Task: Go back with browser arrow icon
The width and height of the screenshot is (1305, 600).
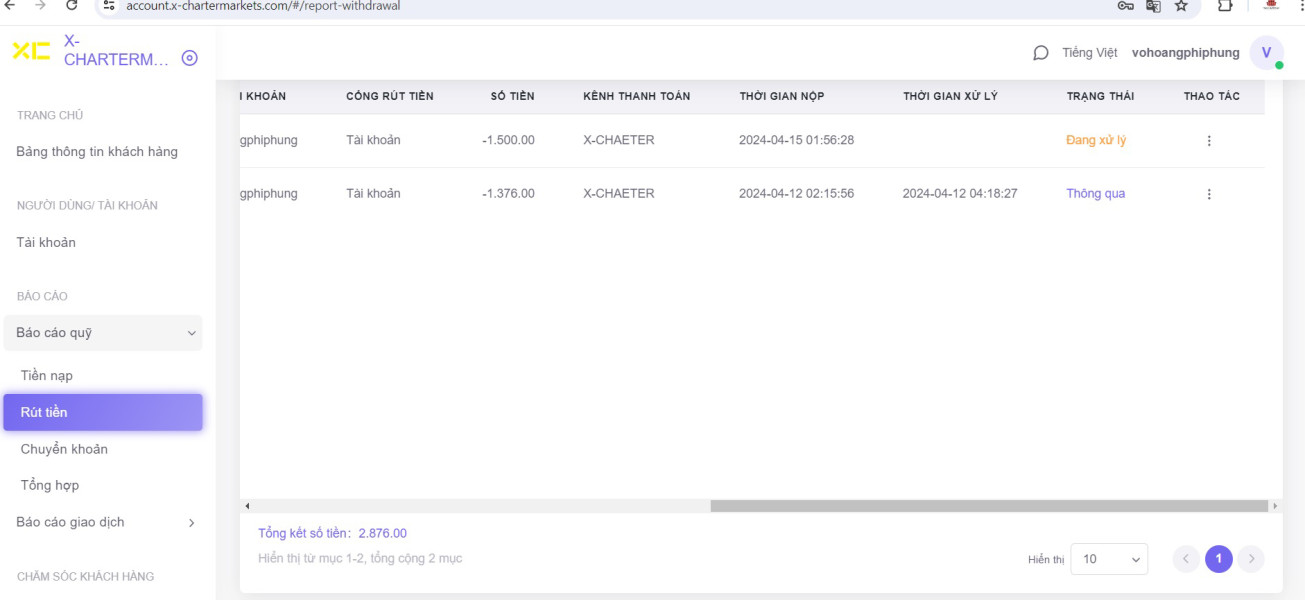Action: [9, 5]
